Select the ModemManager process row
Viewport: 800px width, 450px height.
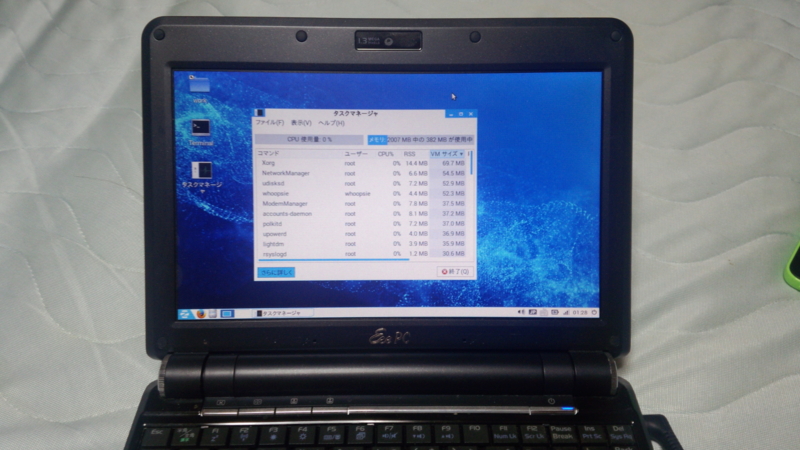(x=361, y=204)
